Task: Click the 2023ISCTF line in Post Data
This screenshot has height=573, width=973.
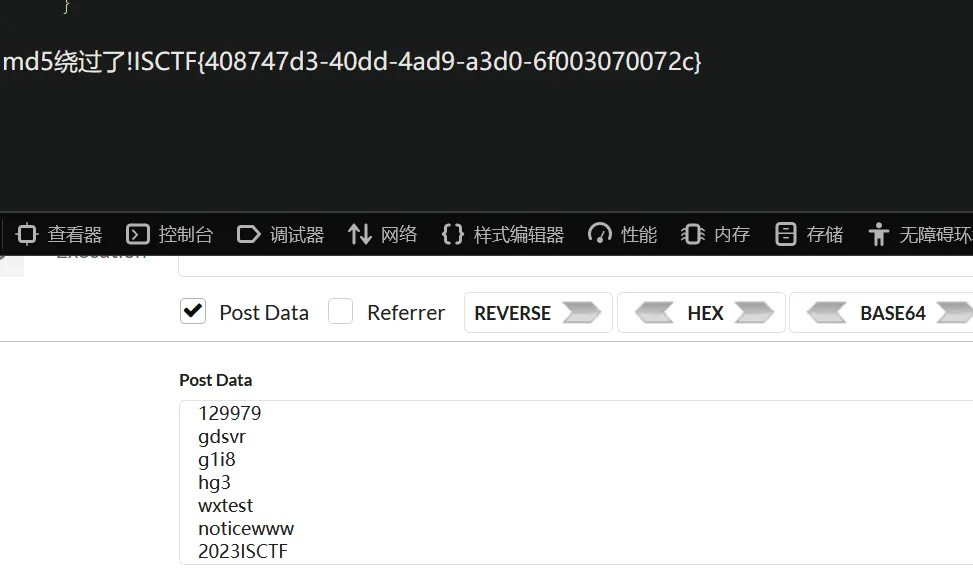Action: tap(243, 551)
